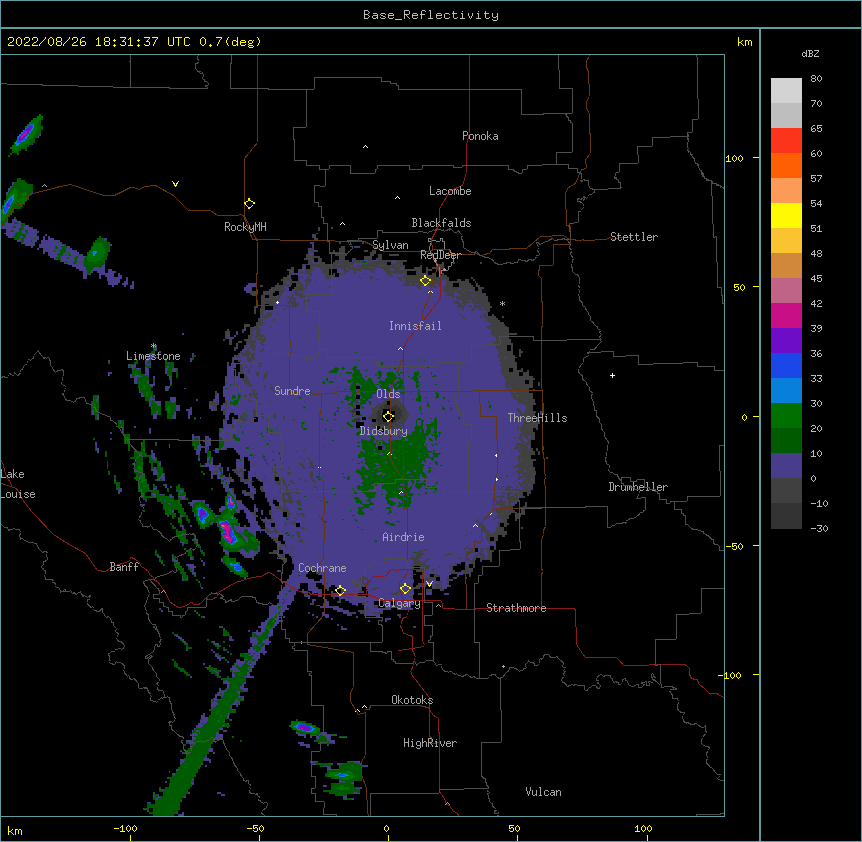Image resolution: width=862 pixels, height=842 pixels.
Task: Click the Sylvan label
Action: click(390, 245)
